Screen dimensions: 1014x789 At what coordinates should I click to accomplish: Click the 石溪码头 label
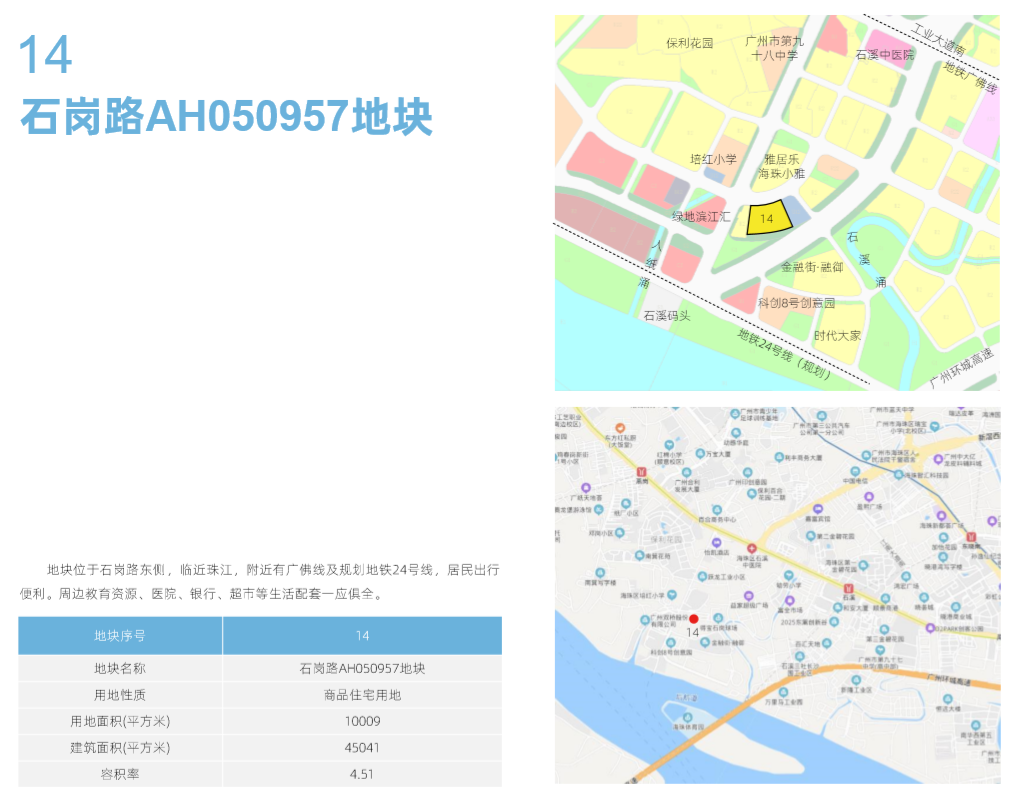(x=667, y=316)
